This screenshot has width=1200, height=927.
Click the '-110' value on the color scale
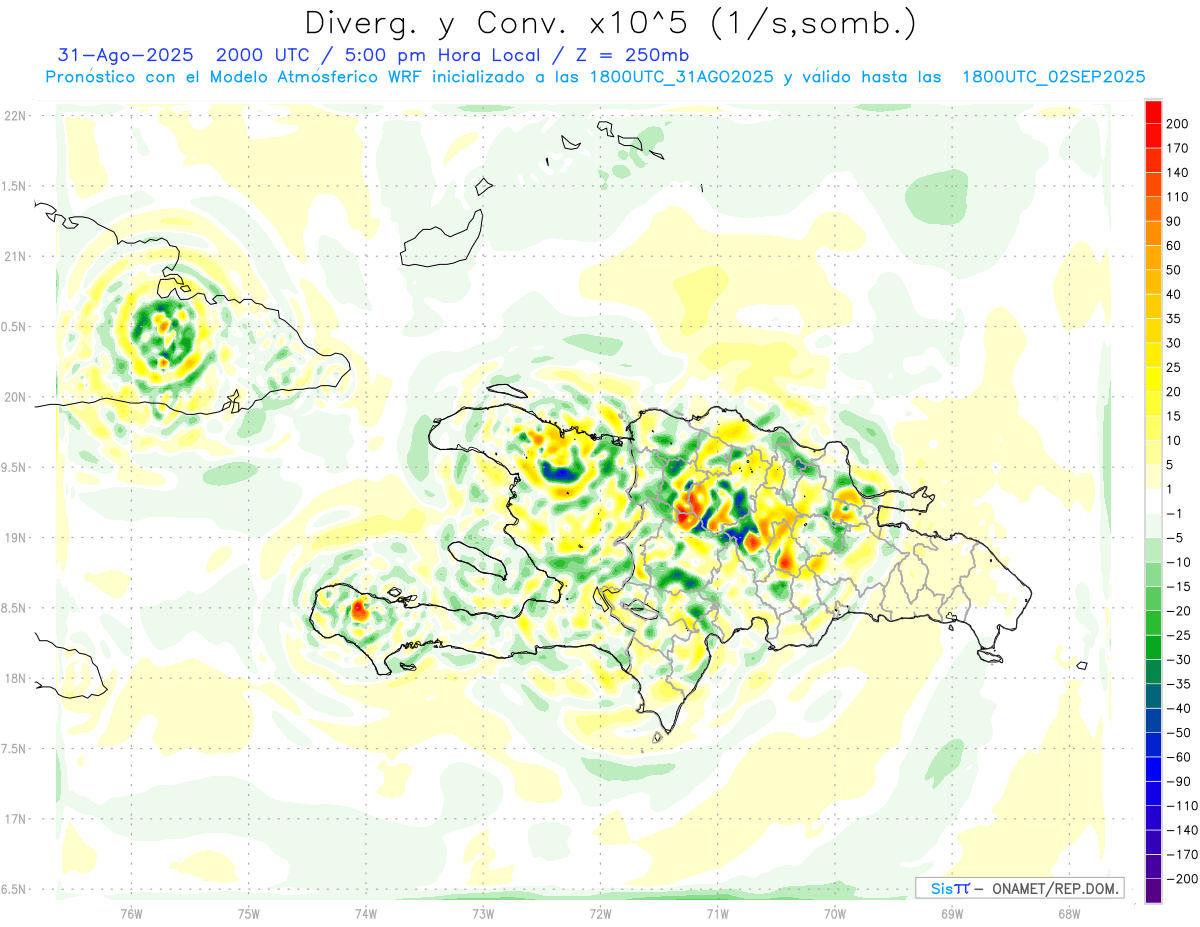coord(1181,806)
